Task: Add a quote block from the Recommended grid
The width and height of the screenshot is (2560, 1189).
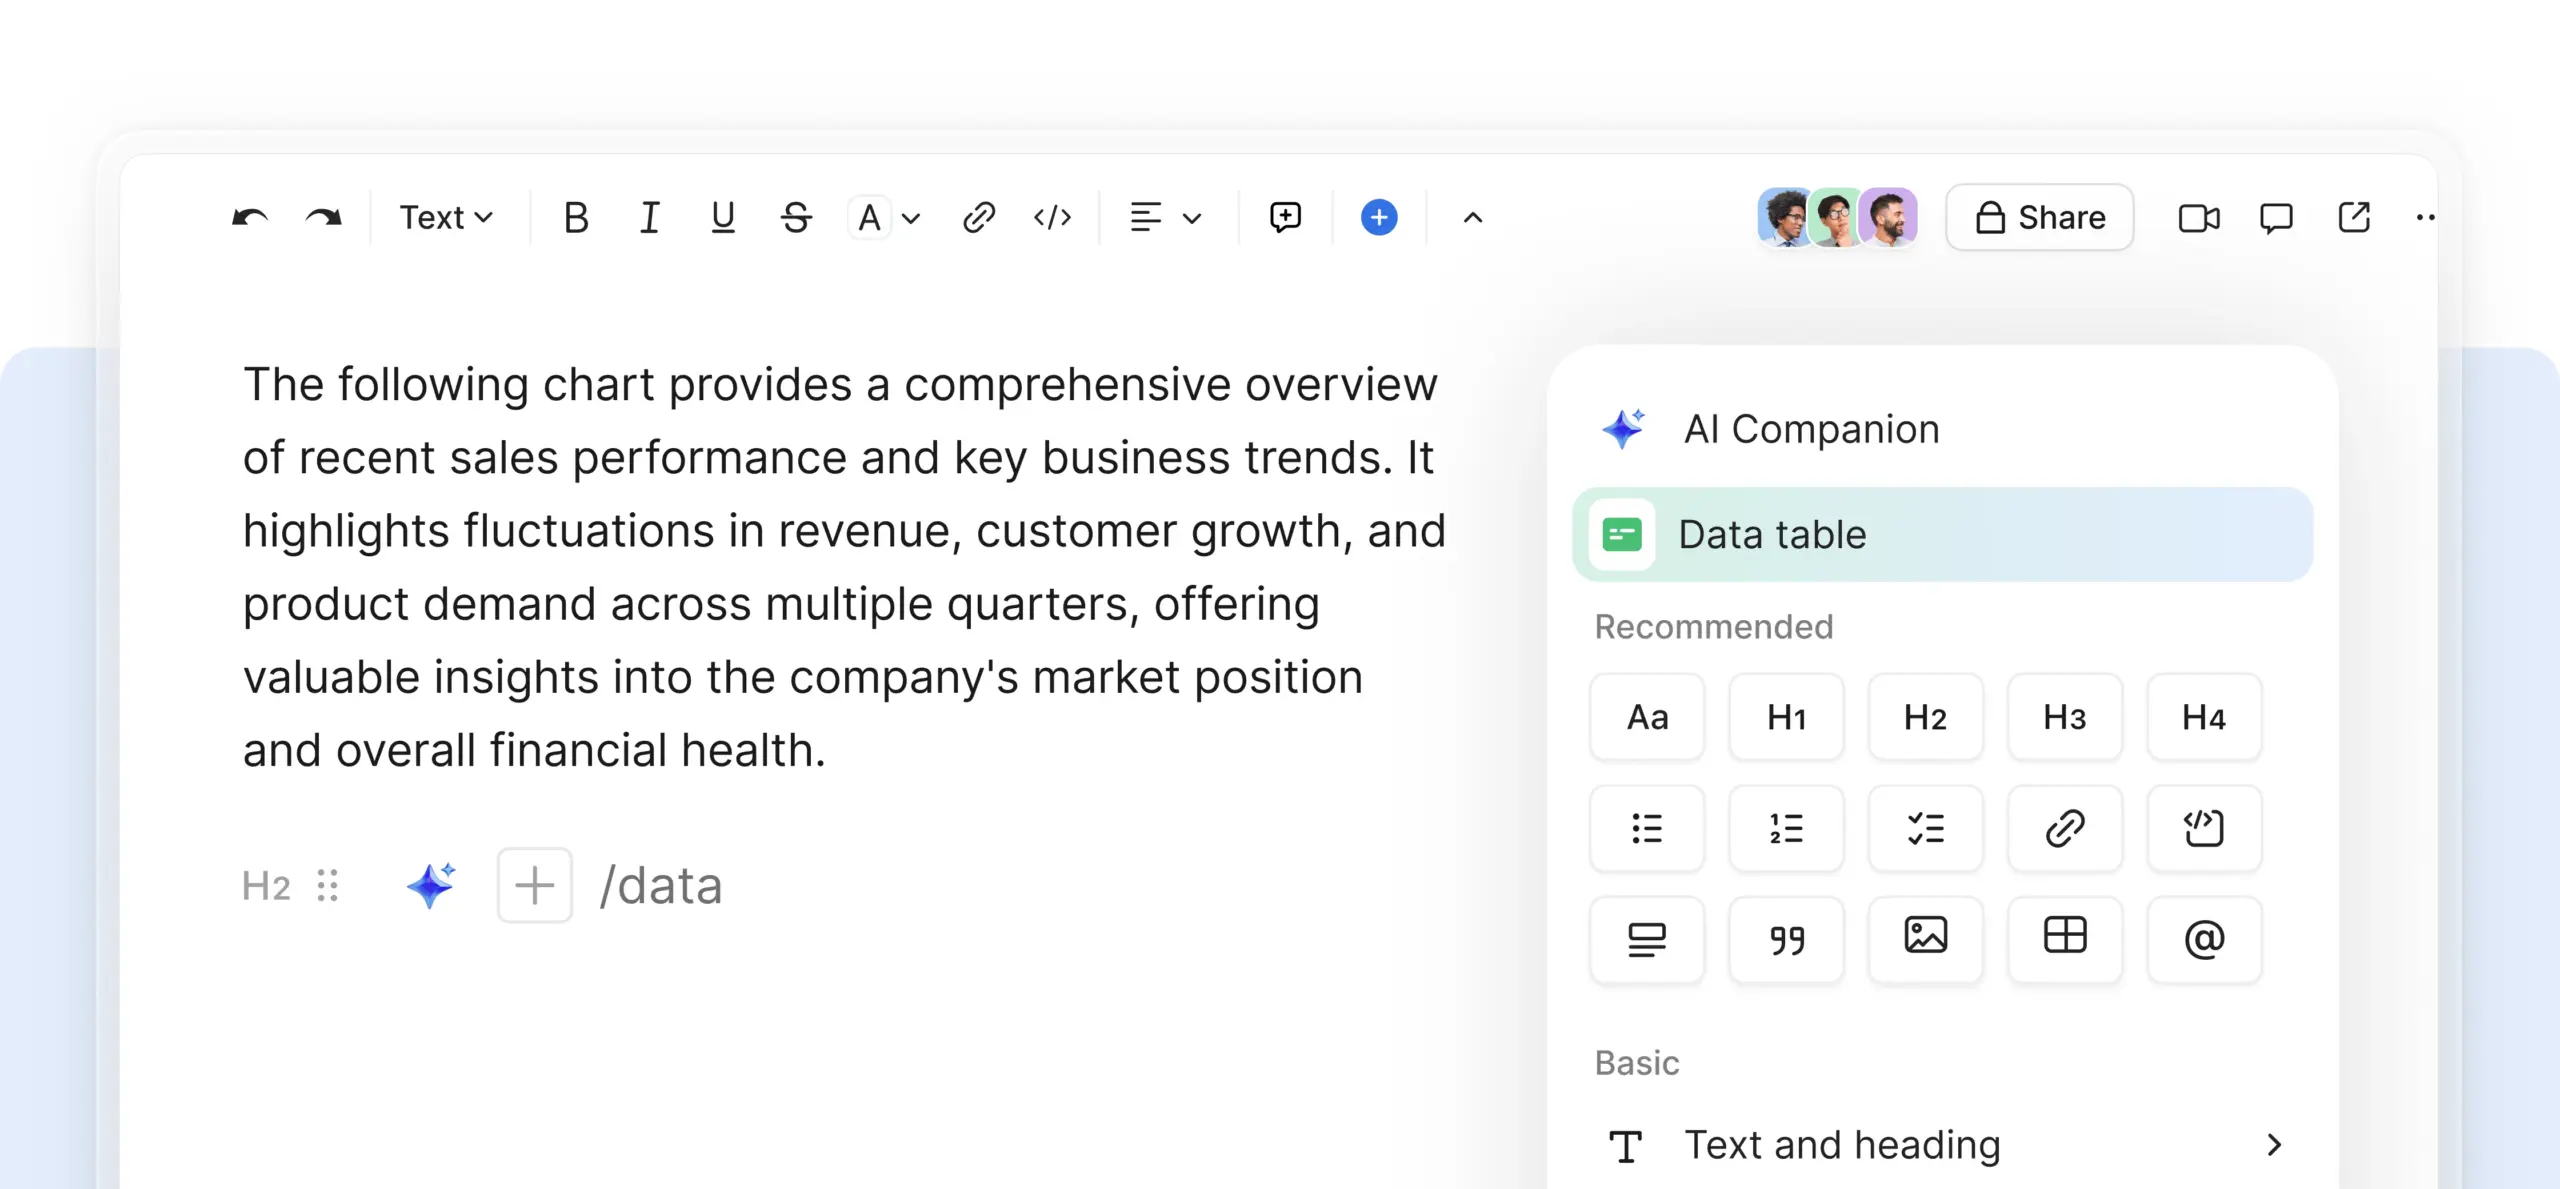Action: coord(1786,938)
